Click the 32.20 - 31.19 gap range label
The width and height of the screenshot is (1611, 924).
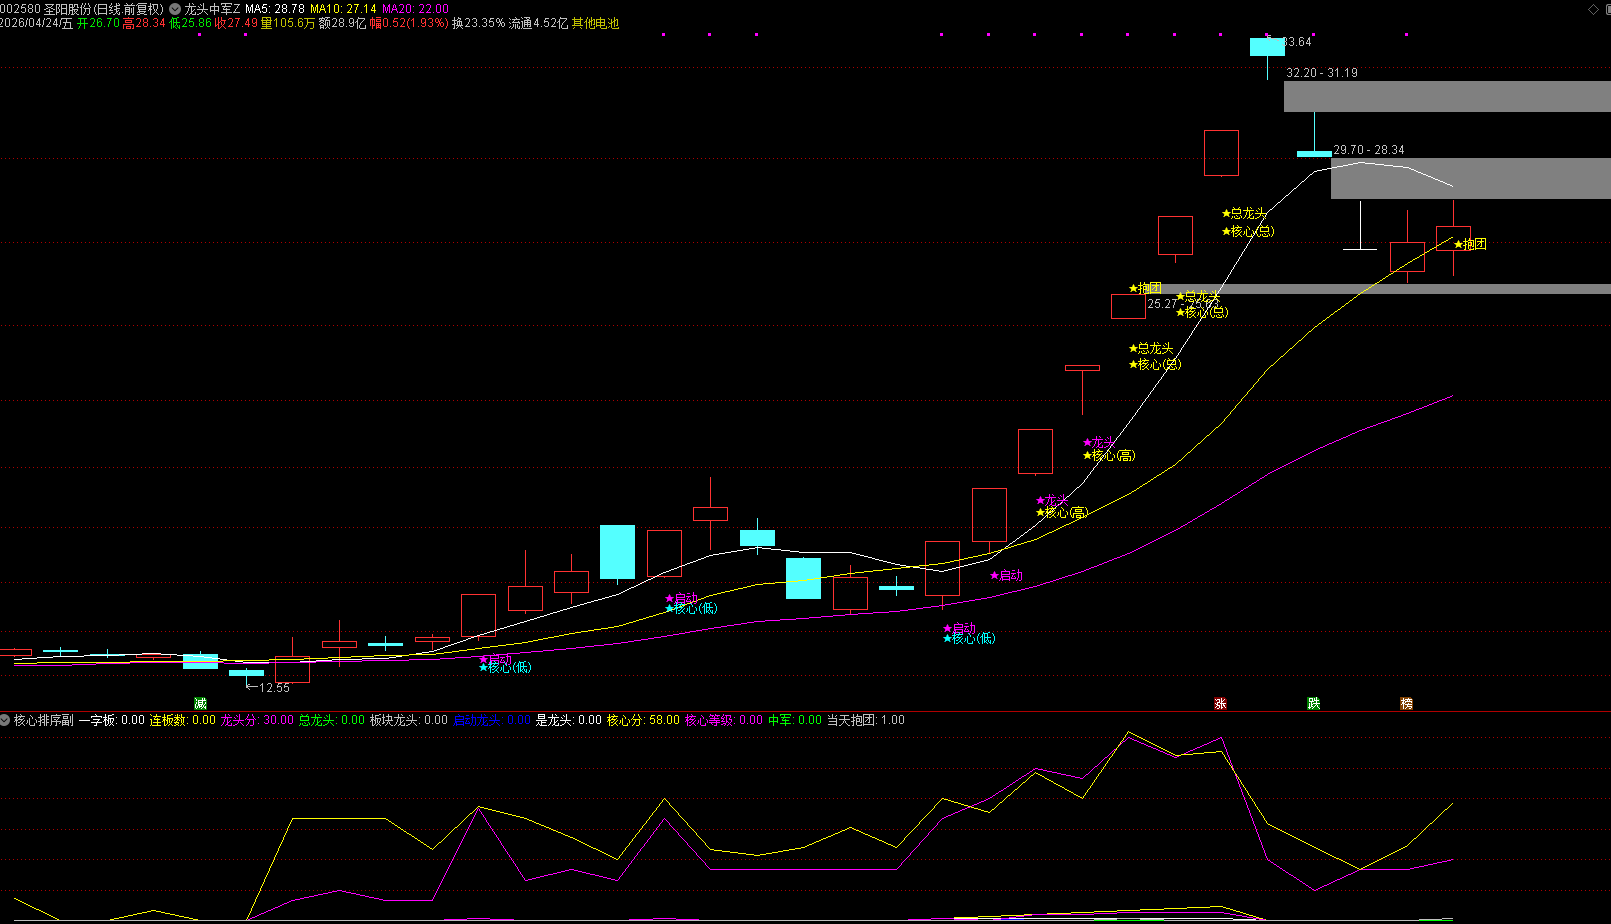[x=1322, y=73]
